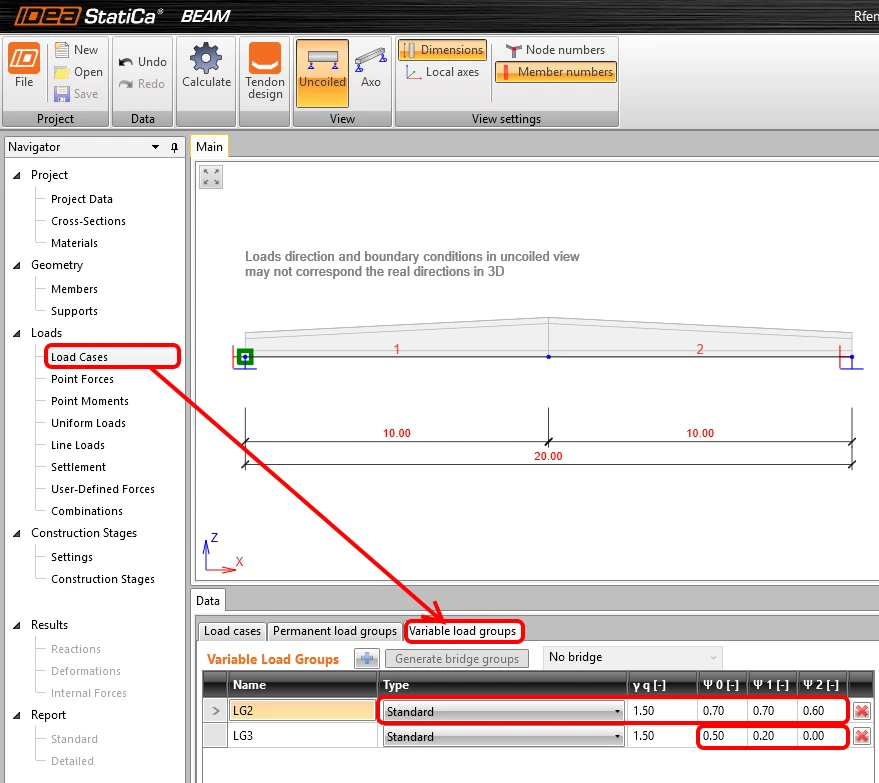The height and width of the screenshot is (783, 879).
Task: Select Combinations in the navigator
Action: [x=87, y=511]
